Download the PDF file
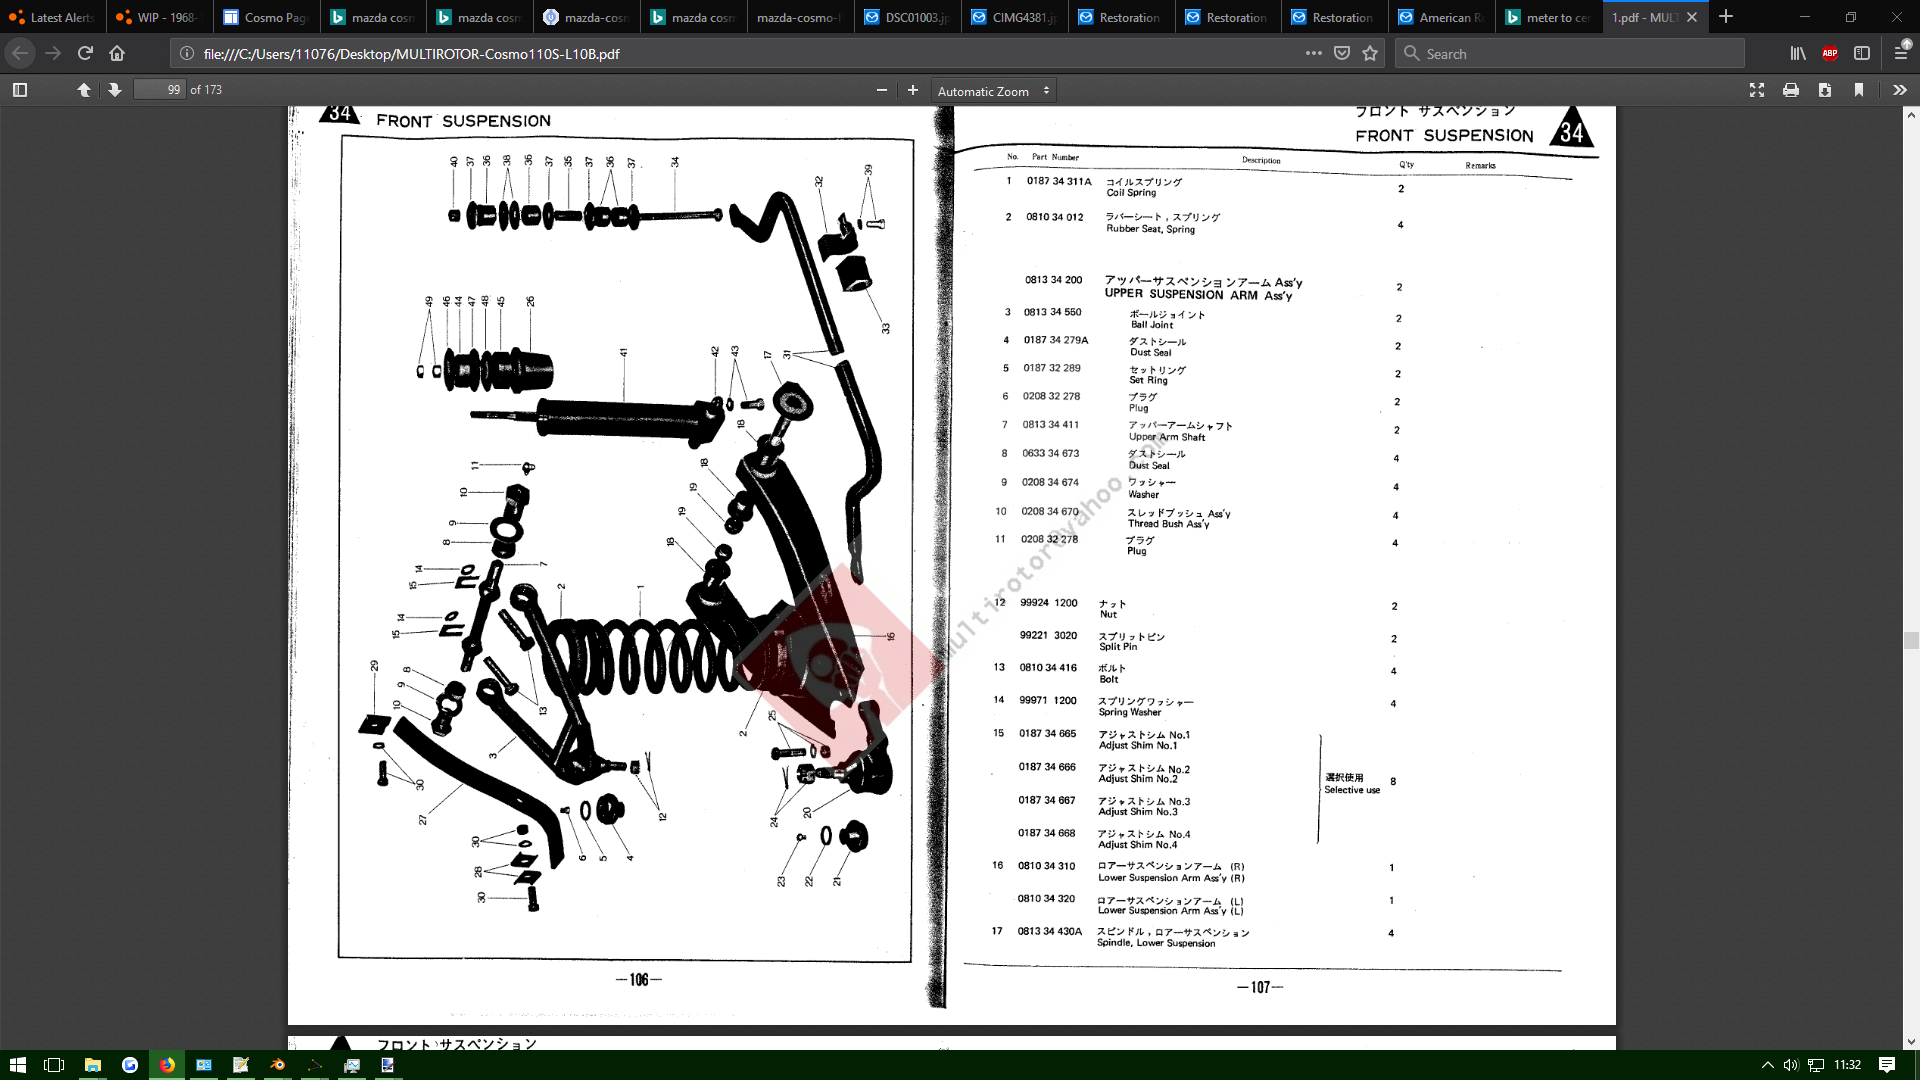 tap(1825, 90)
